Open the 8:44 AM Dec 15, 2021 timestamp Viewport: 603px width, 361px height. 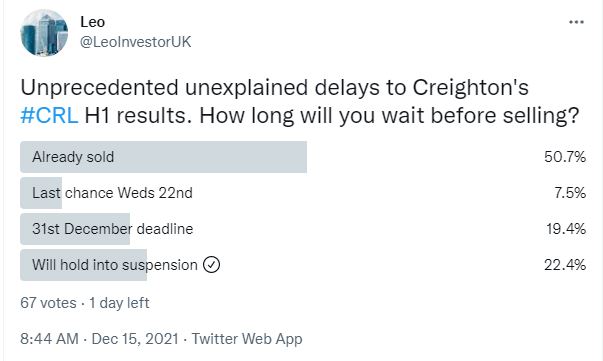99,339
